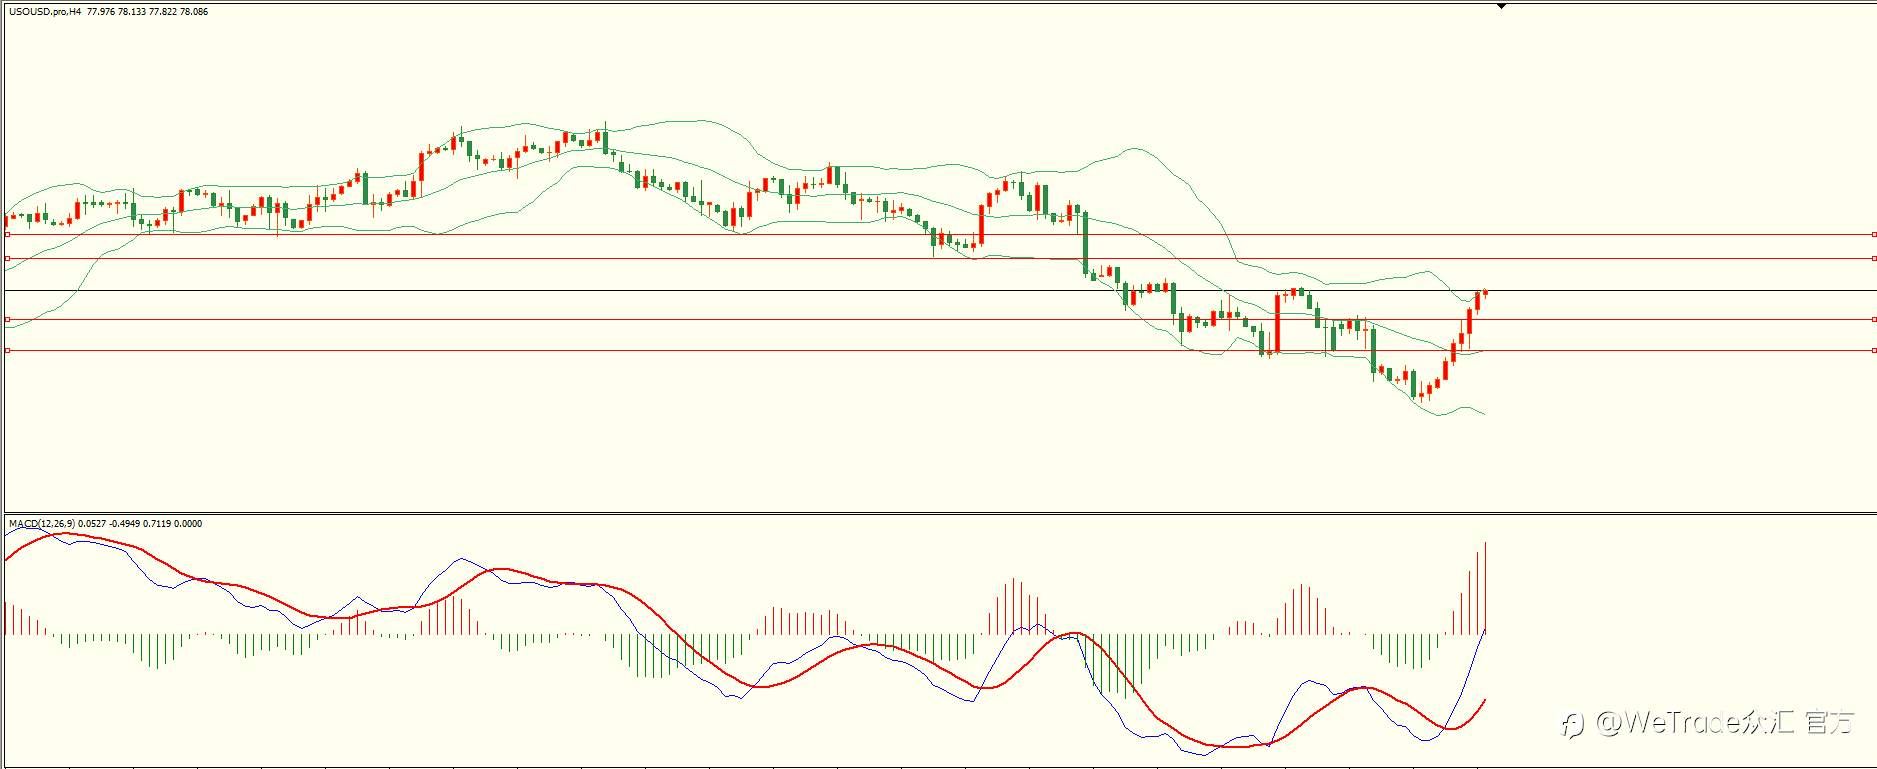
Task: Click the chart shift triangle marker at top
Action: point(1501,6)
